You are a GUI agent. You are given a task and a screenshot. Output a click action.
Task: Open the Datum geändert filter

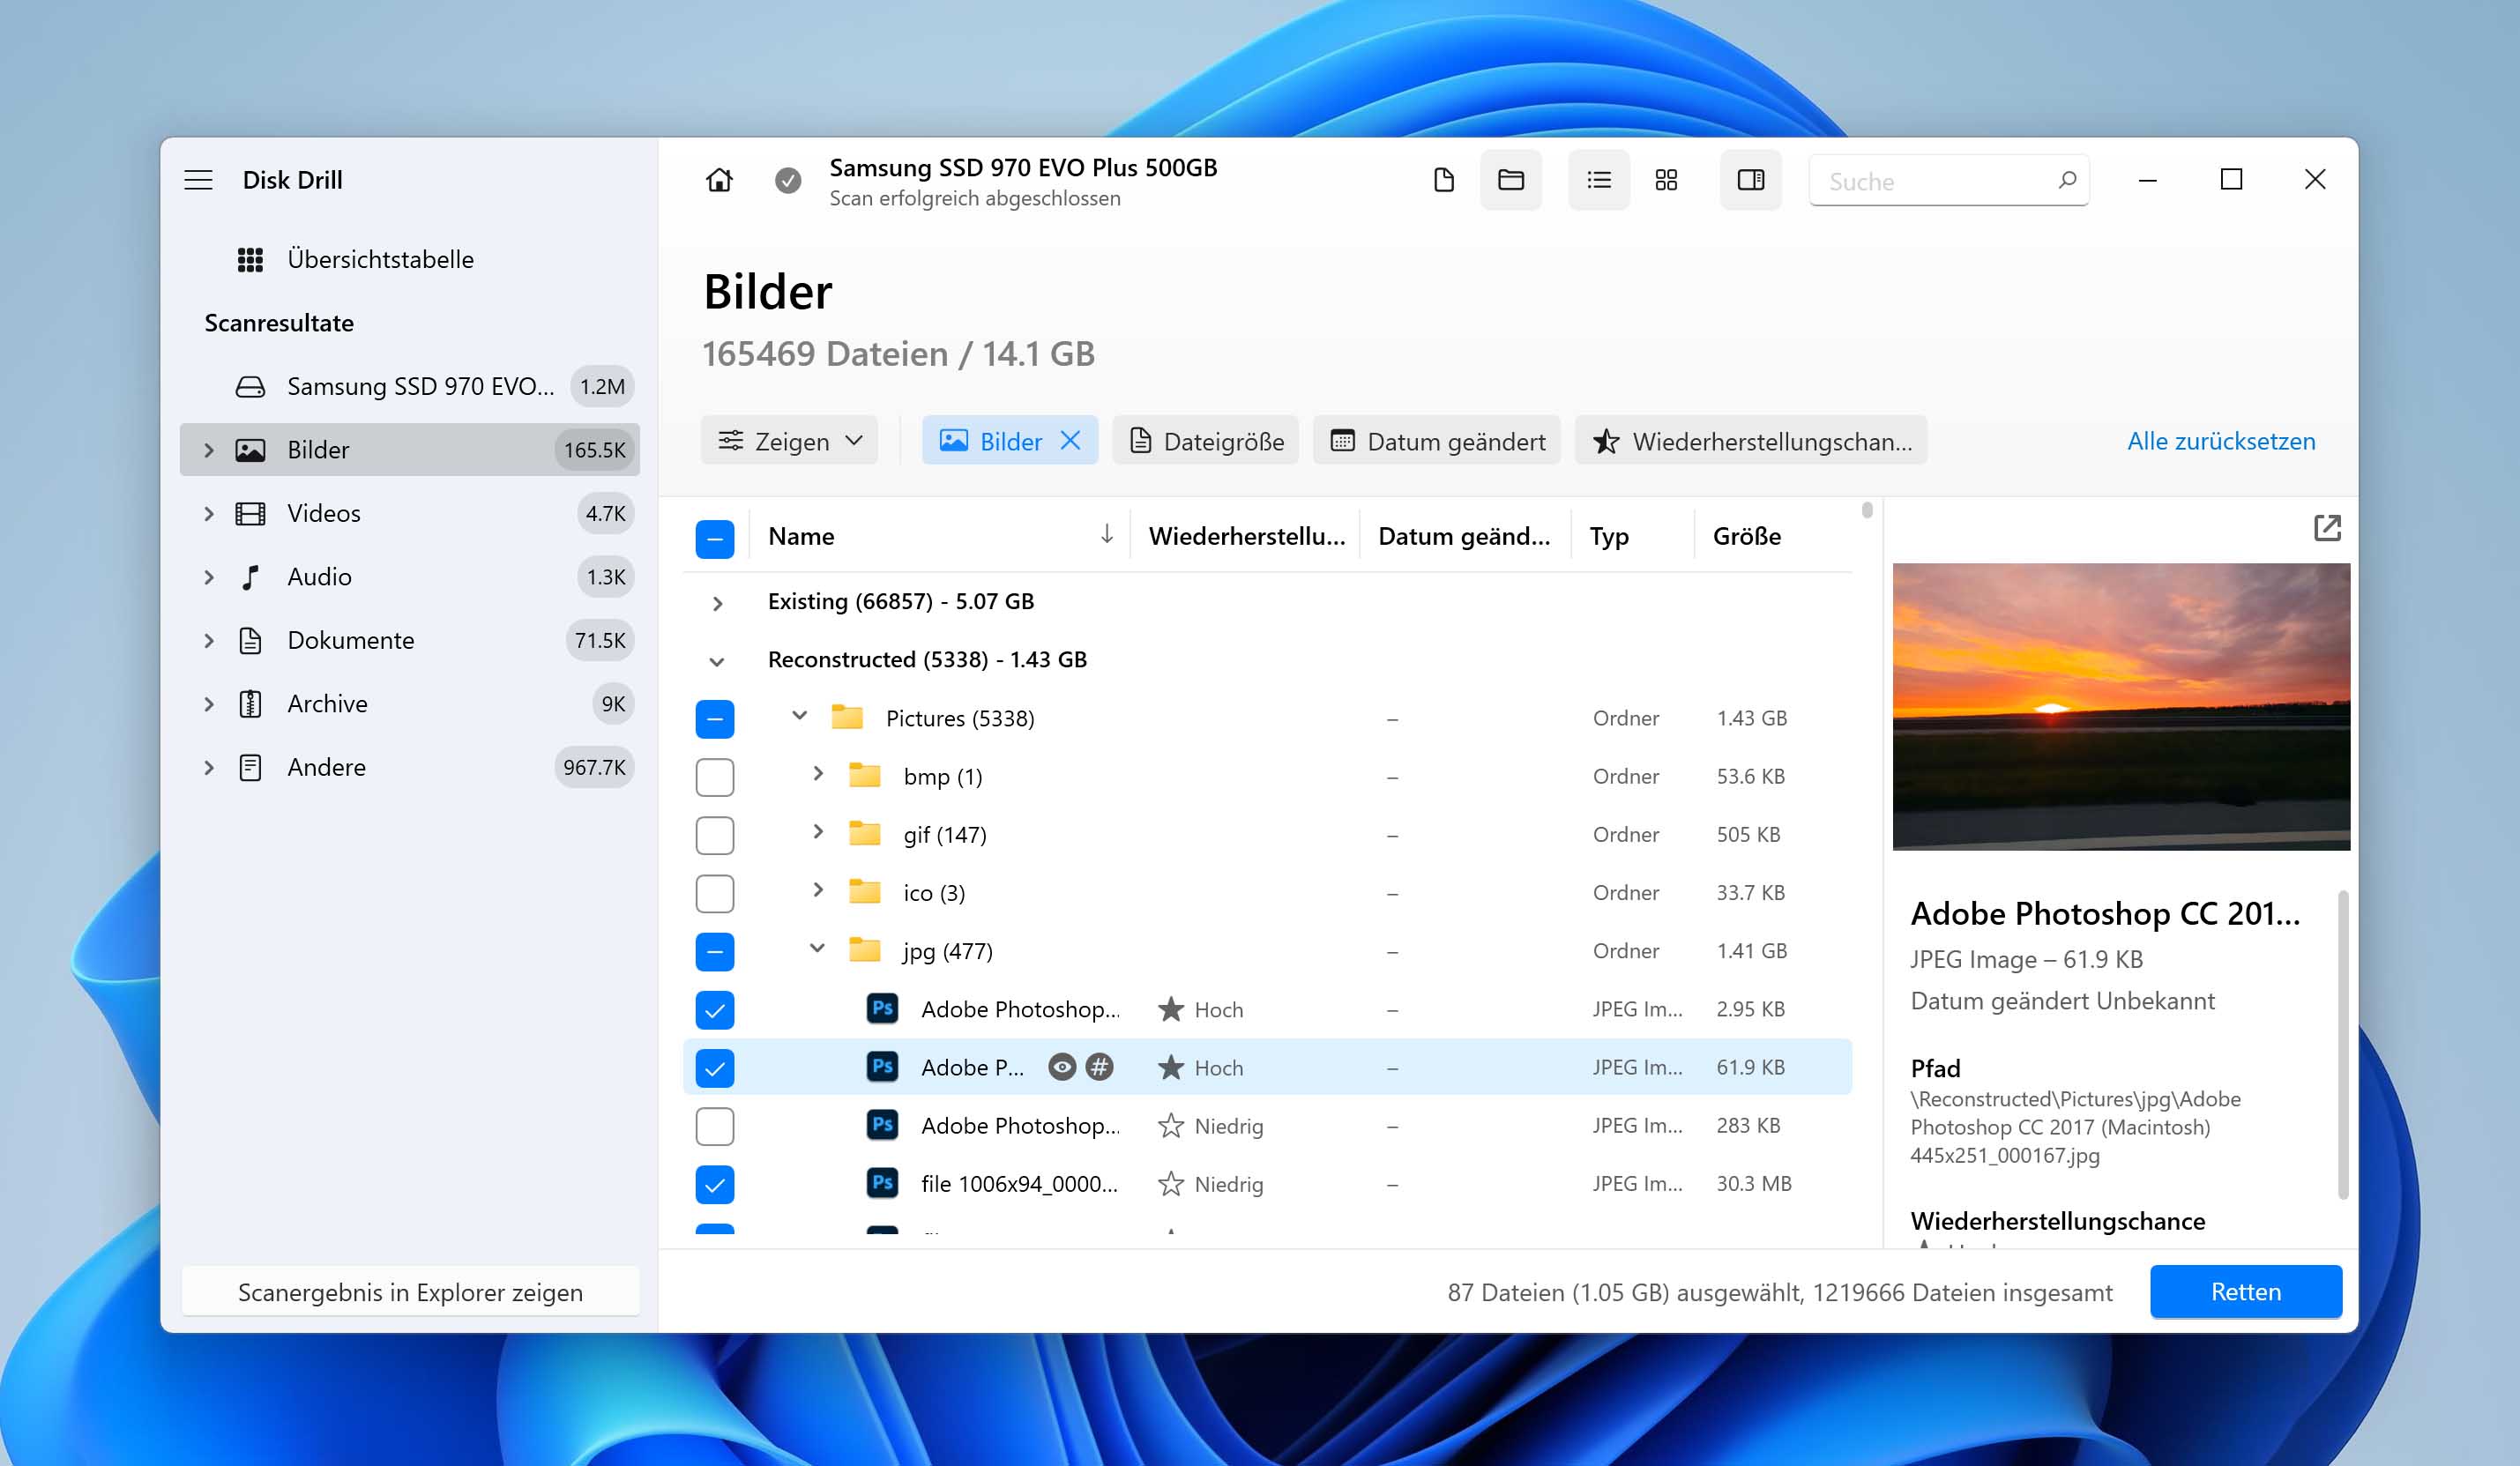pos(1436,441)
